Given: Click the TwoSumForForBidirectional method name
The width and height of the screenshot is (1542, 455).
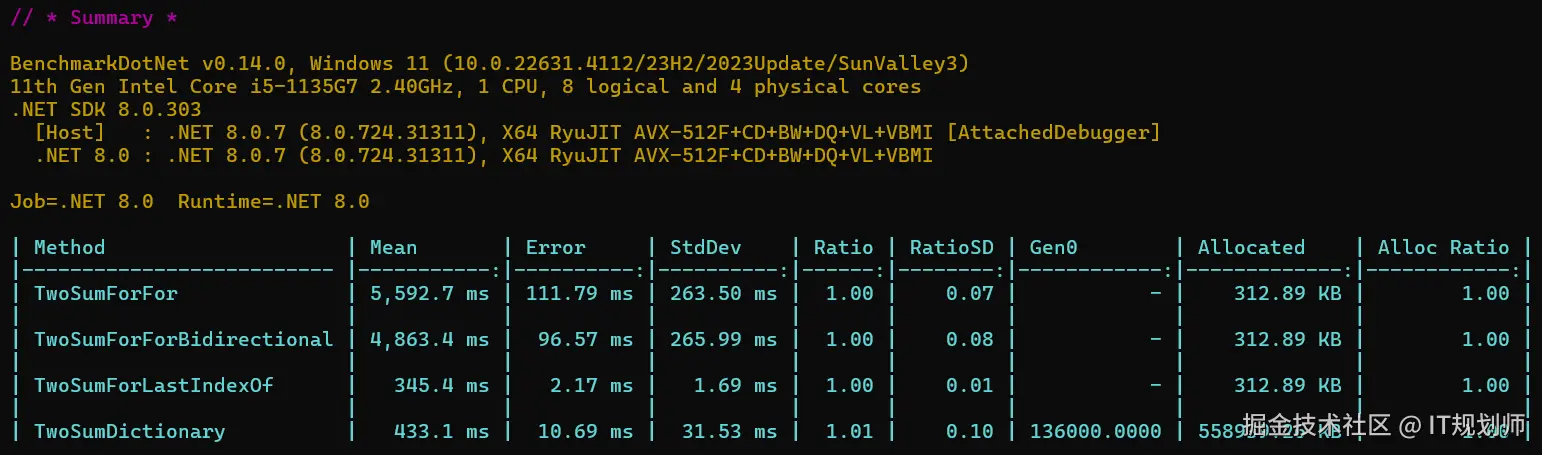Looking at the screenshot, I should point(183,339).
